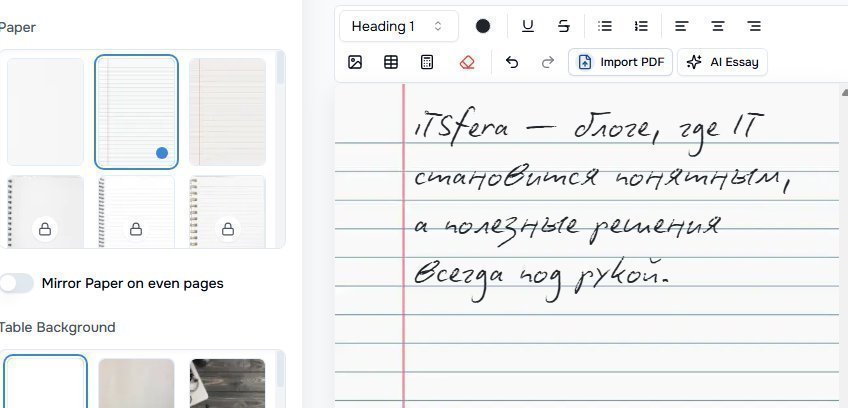
Task: Open the Heading 1 style dropdown
Action: tap(399, 26)
